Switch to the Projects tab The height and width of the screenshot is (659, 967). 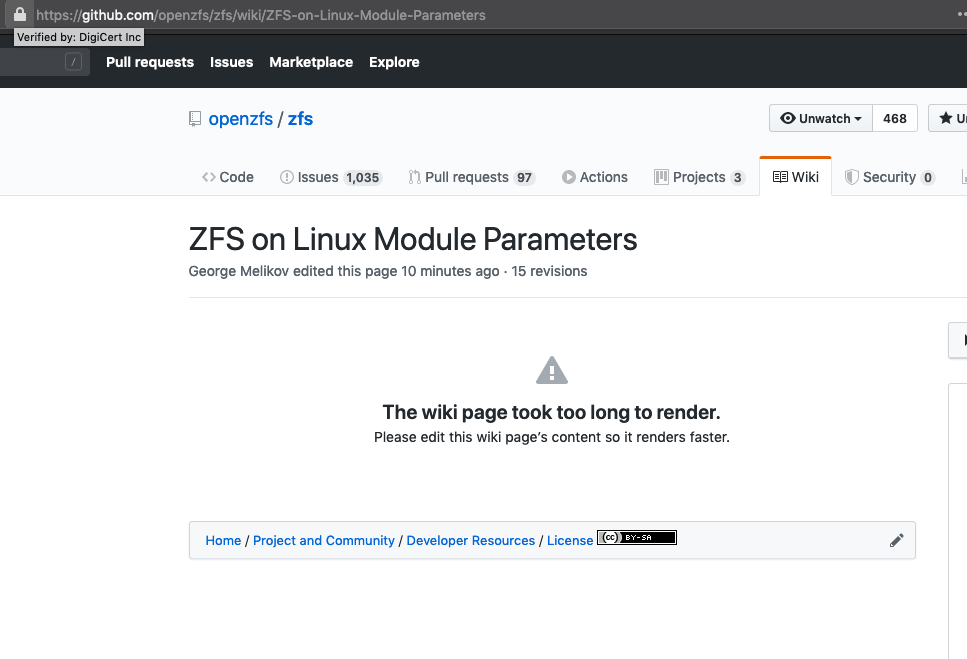click(700, 178)
